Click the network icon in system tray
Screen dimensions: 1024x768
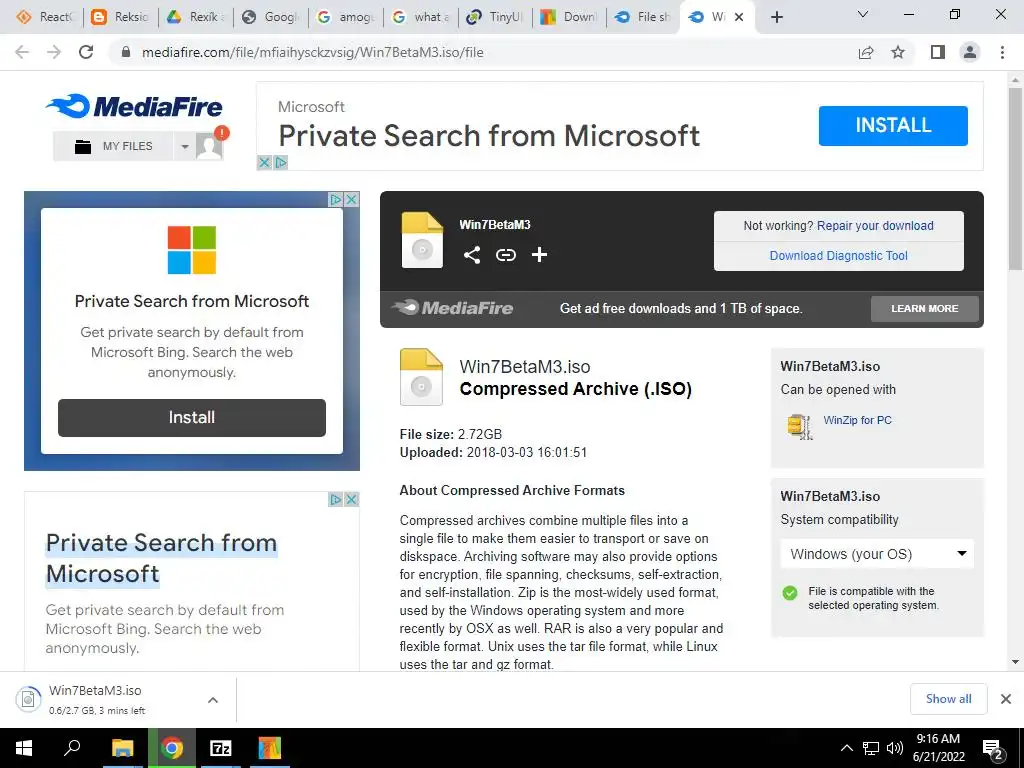871,748
